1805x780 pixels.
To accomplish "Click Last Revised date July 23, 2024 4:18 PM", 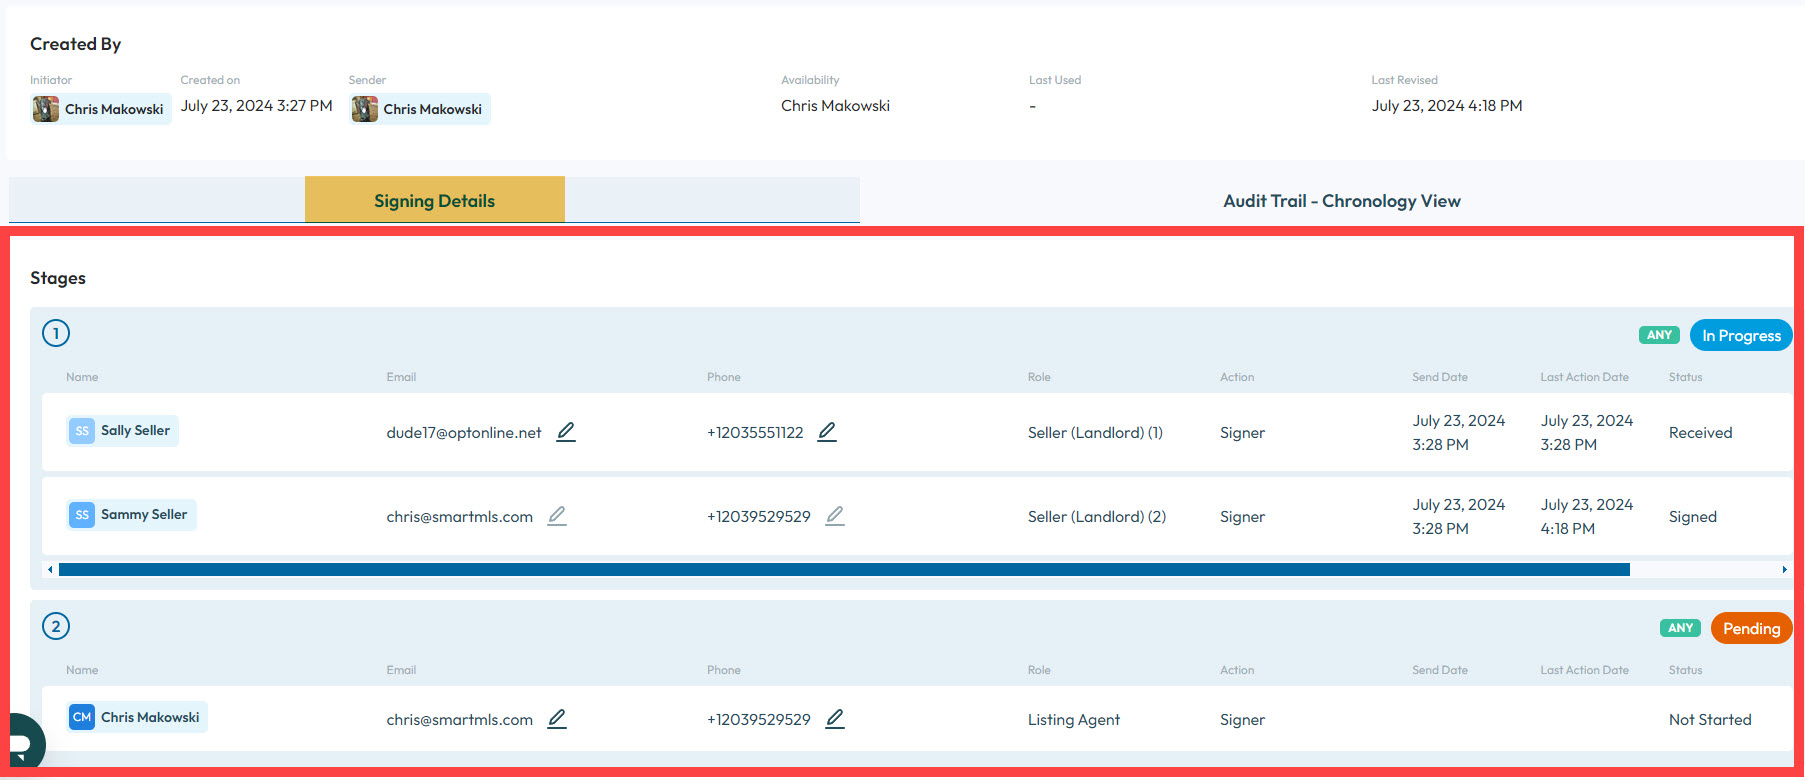I will point(1447,106).
